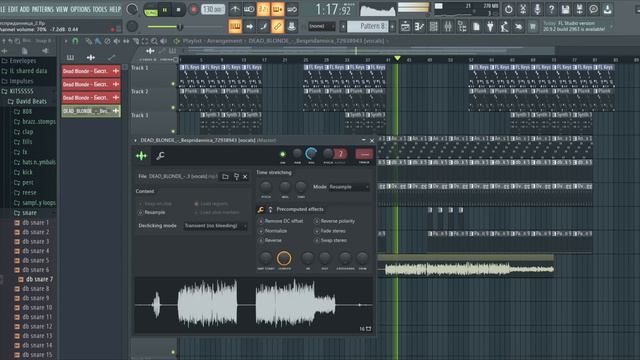Enable Remove DC offset

(x=281, y=221)
